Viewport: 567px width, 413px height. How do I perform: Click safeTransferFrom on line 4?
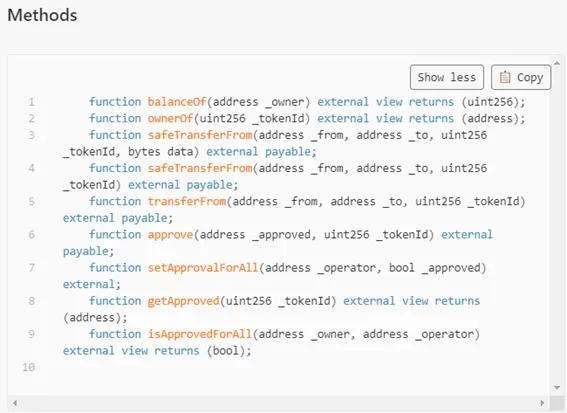(200, 168)
